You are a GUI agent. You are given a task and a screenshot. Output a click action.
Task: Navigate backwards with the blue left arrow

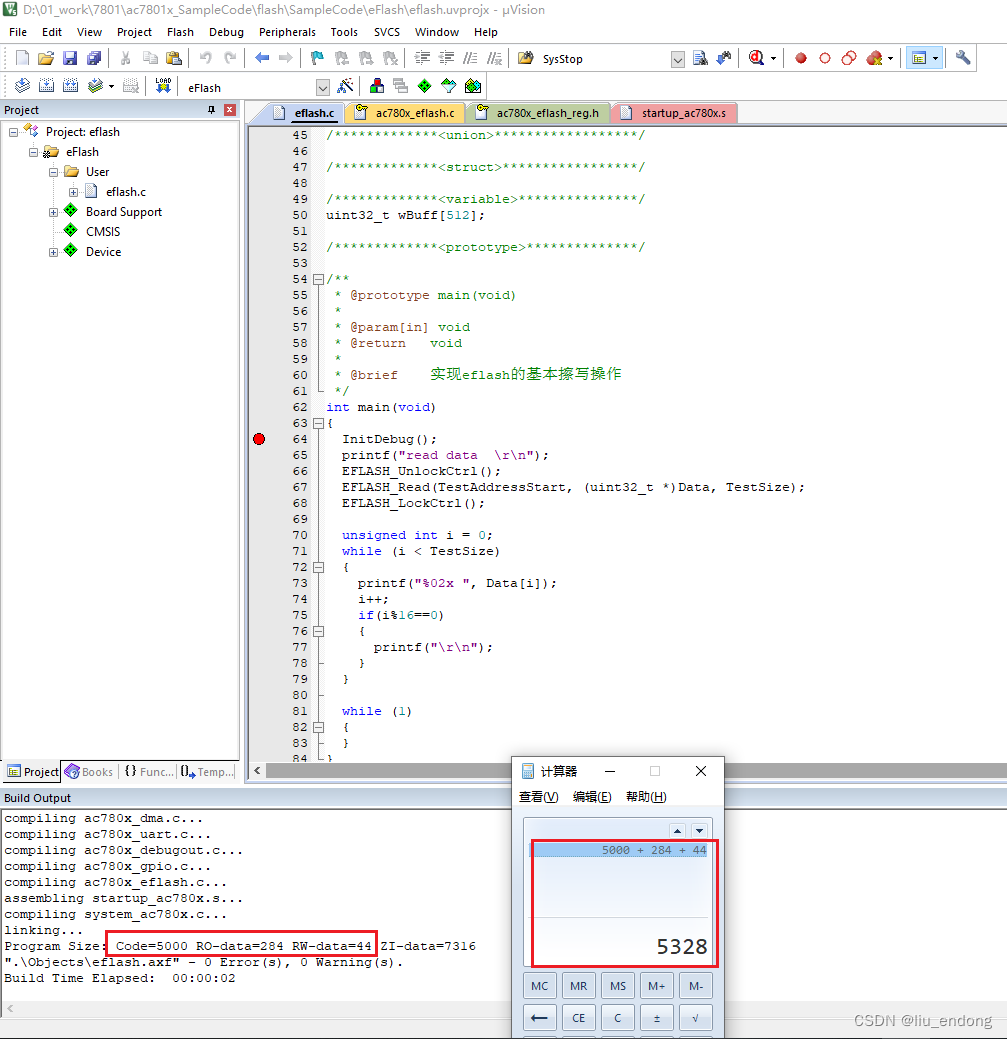(262, 58)
